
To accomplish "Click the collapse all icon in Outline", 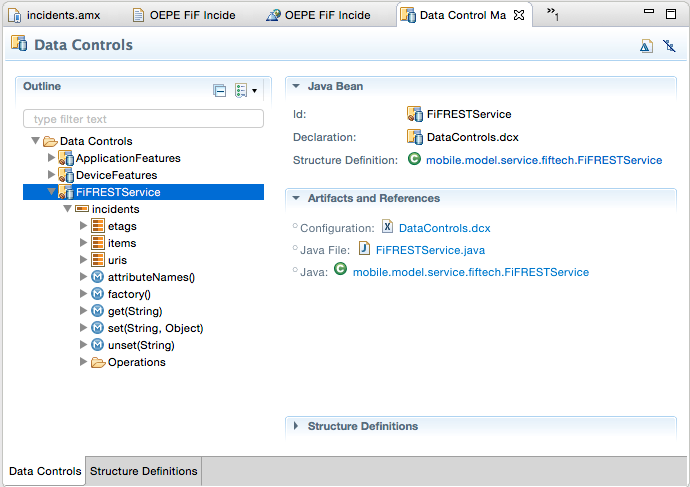I will click(x=219, y=91).
